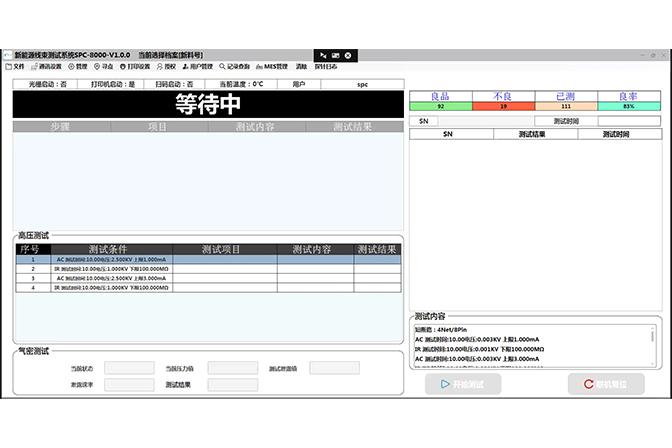Open 通讯设置 communication settings
The image size is (672, 448).
click(46, 67)
